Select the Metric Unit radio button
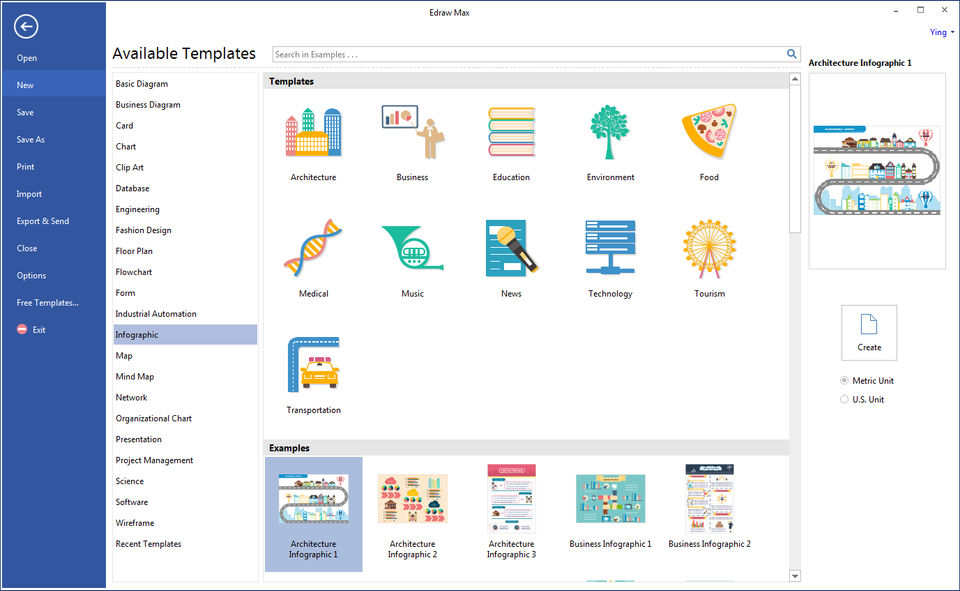Viewport: 960px width, 591px height. tap(844, 380)
